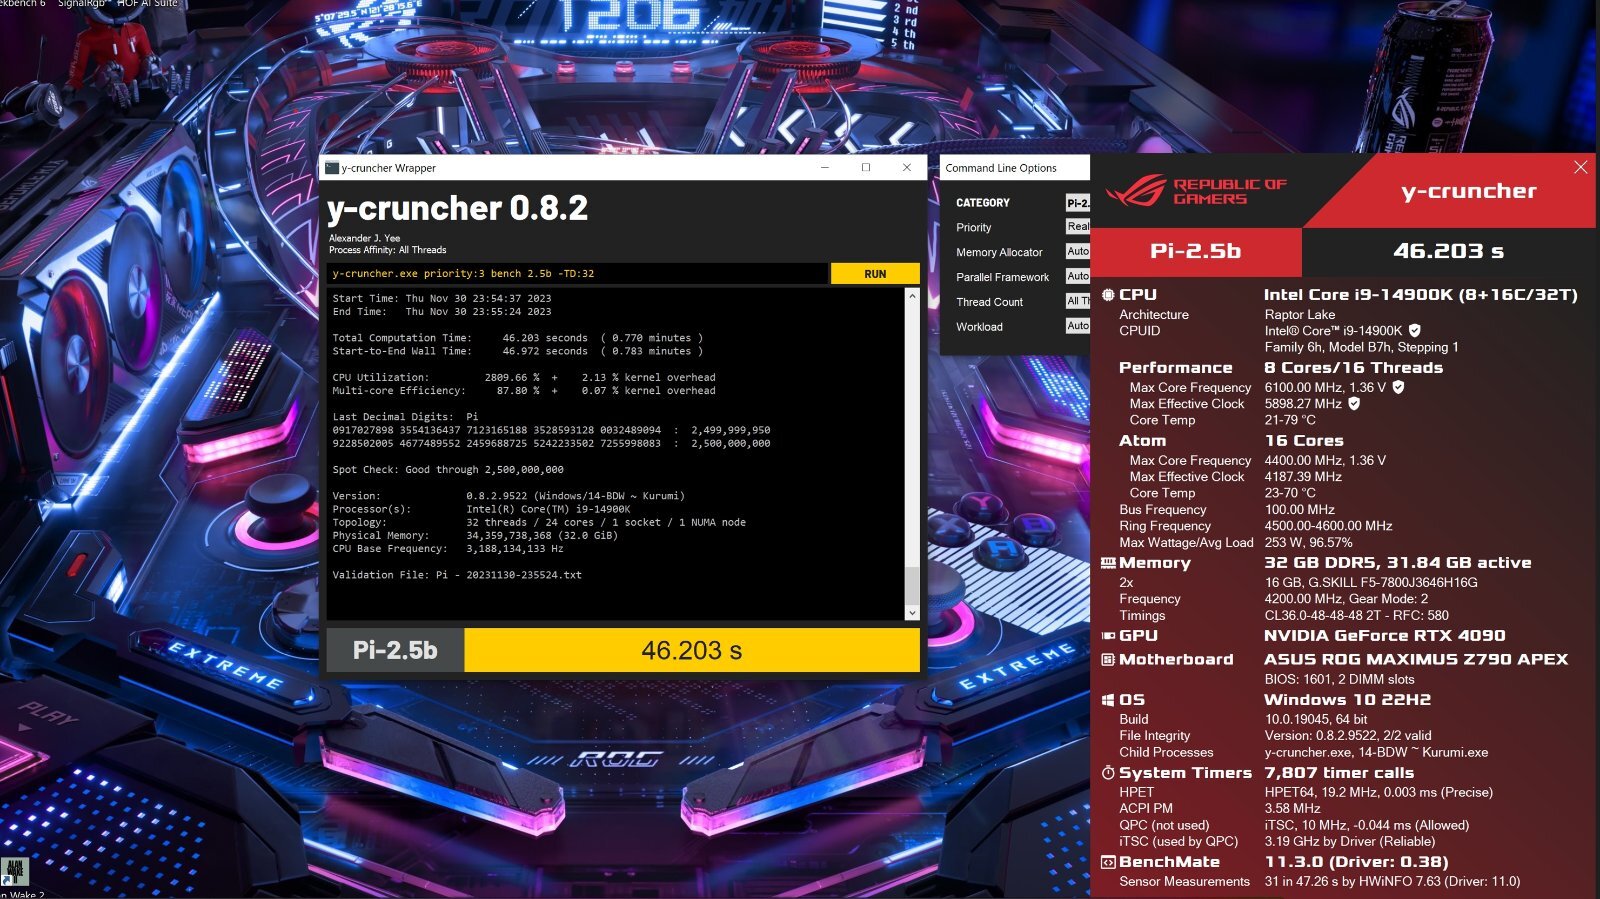Screen dimensions: 1600x899
Task: Click the Memory module icon
Action: (1108, 563)
